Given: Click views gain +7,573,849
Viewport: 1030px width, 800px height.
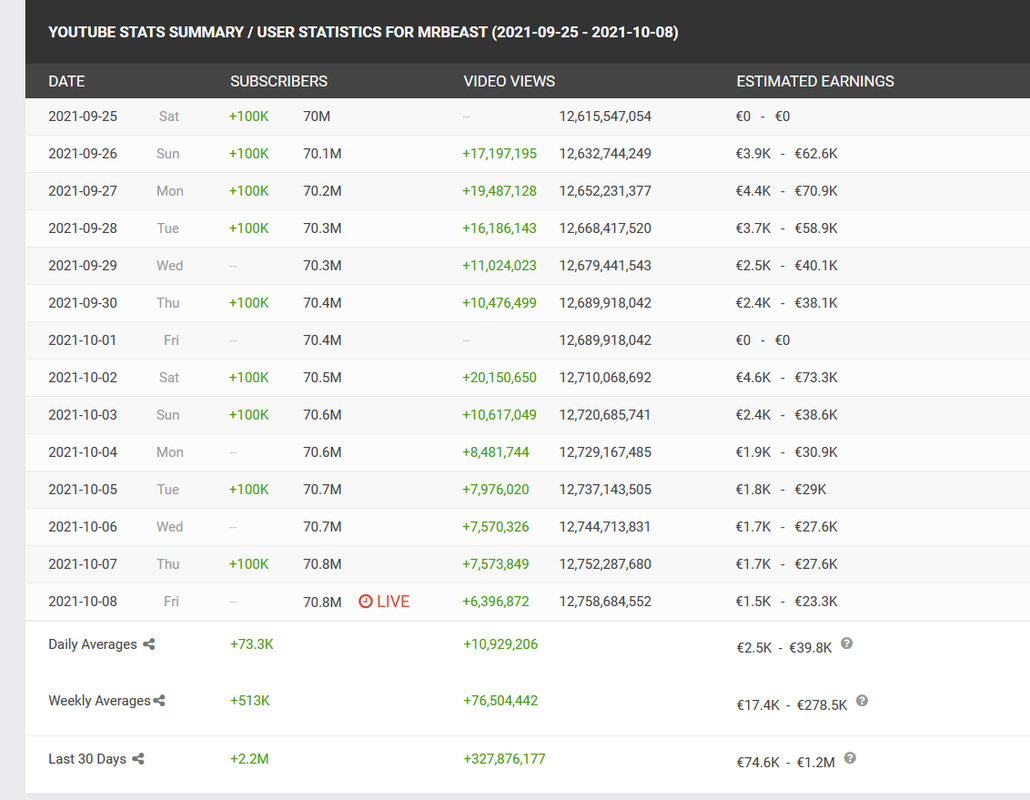Looking at the screenshot, I should (496, 564).
